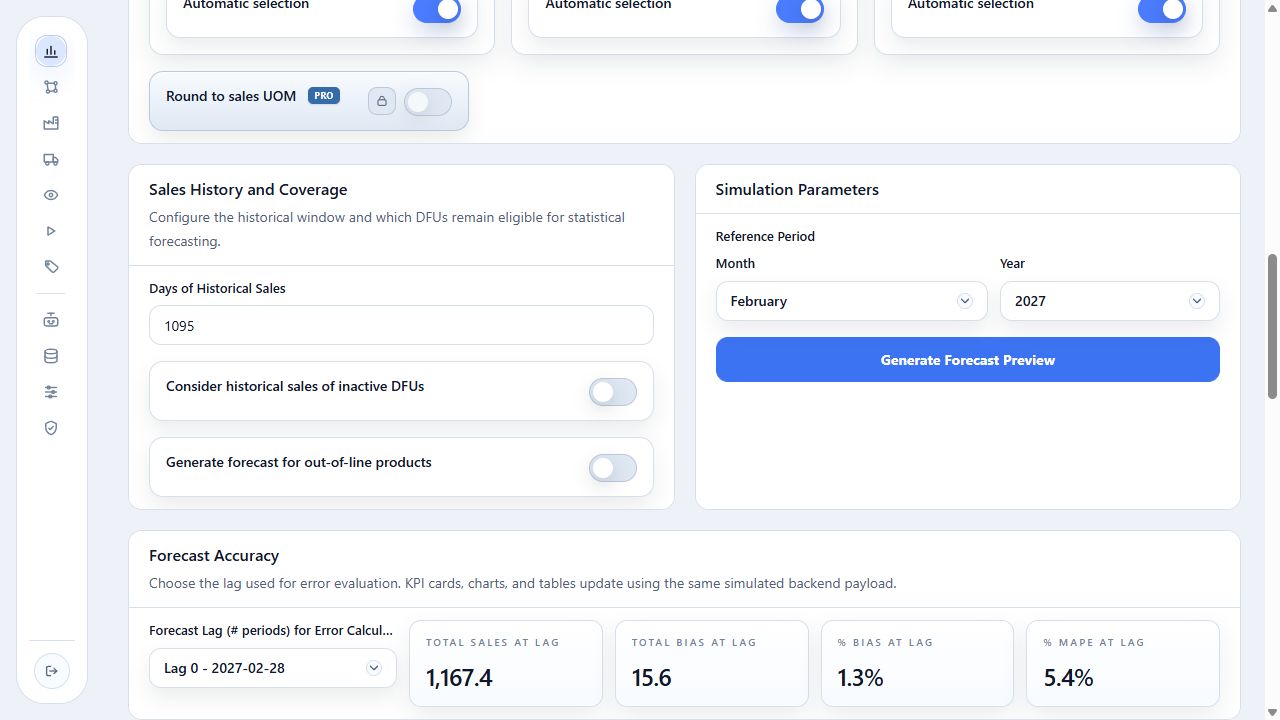Toggle Round to sales UOM switch
The image size is (1280, 720).
[x=428, y=102]
